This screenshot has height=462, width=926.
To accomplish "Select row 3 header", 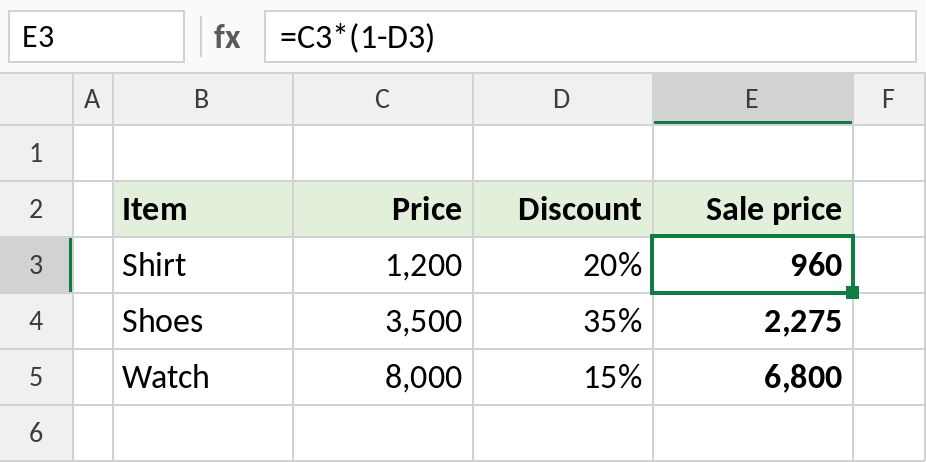I will point(36,265).
